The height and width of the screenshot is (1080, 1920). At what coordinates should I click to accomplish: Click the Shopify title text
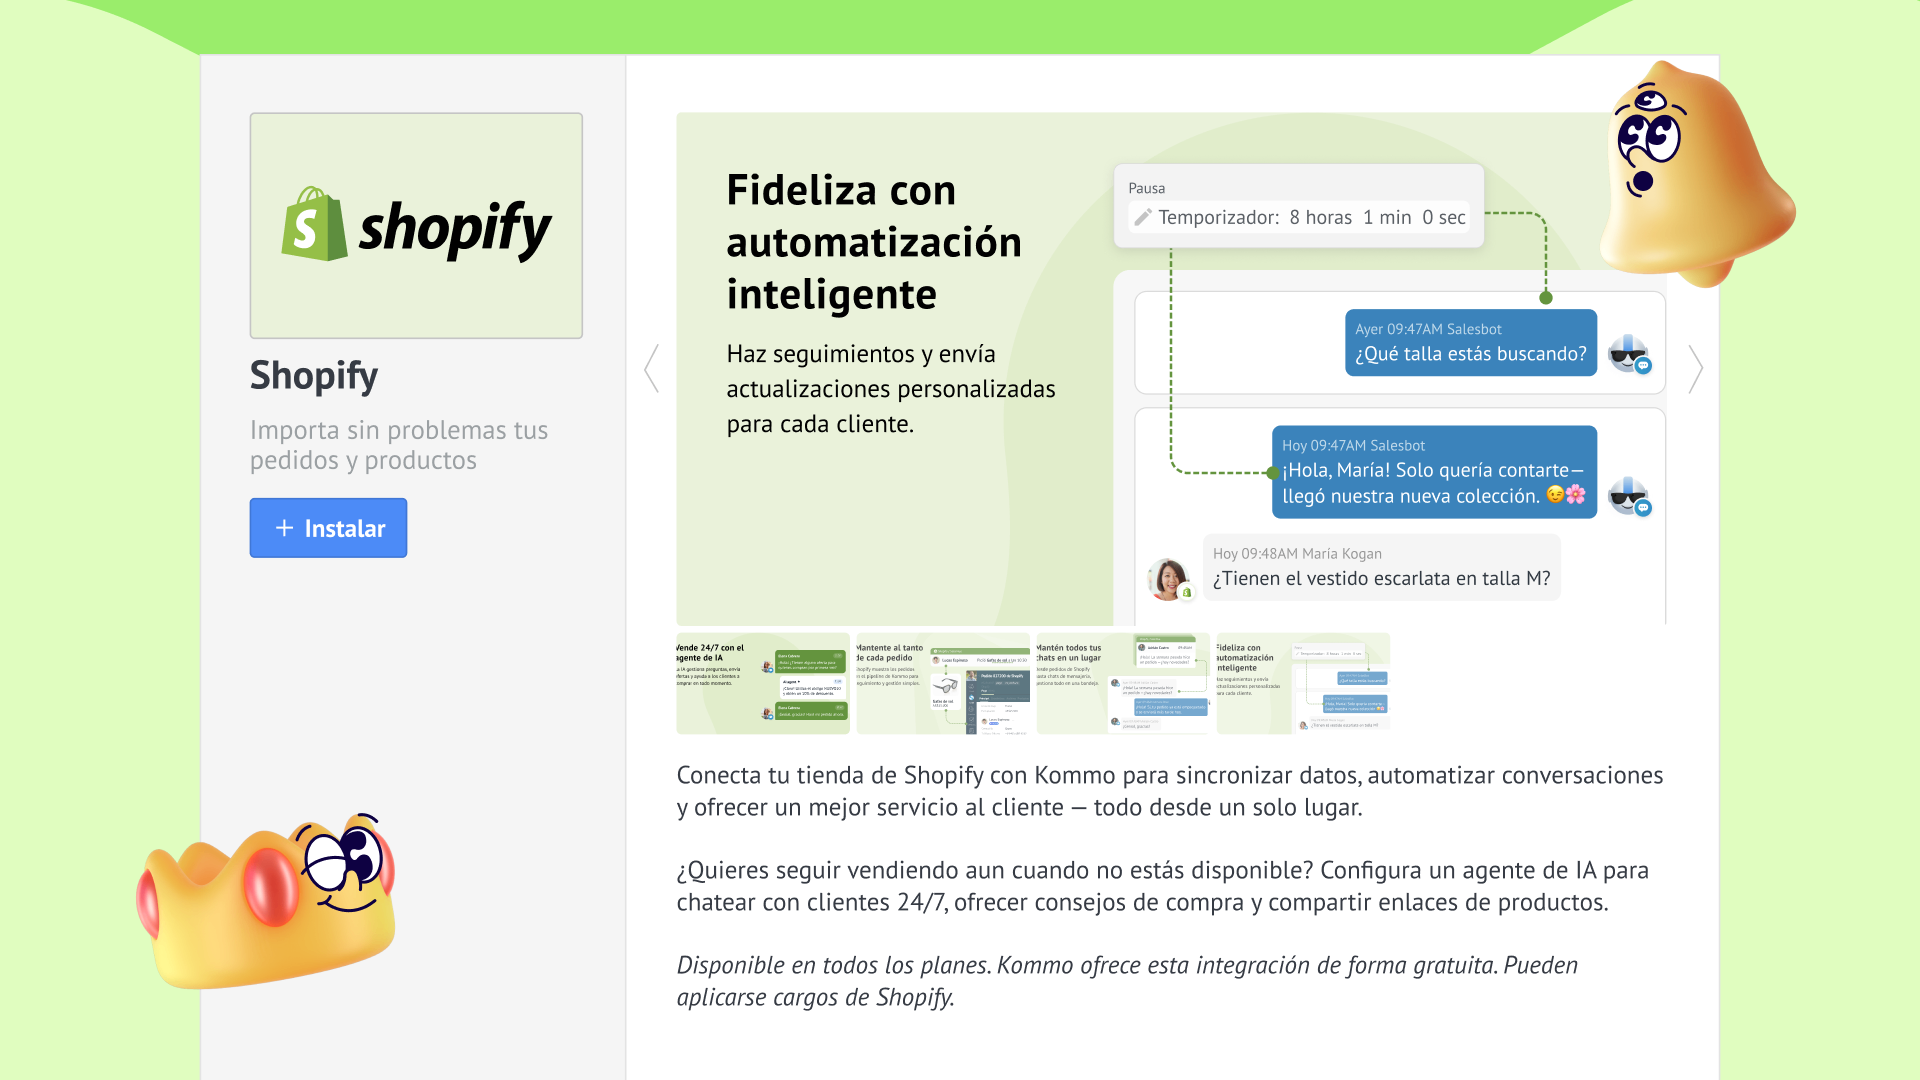[314, 376]
